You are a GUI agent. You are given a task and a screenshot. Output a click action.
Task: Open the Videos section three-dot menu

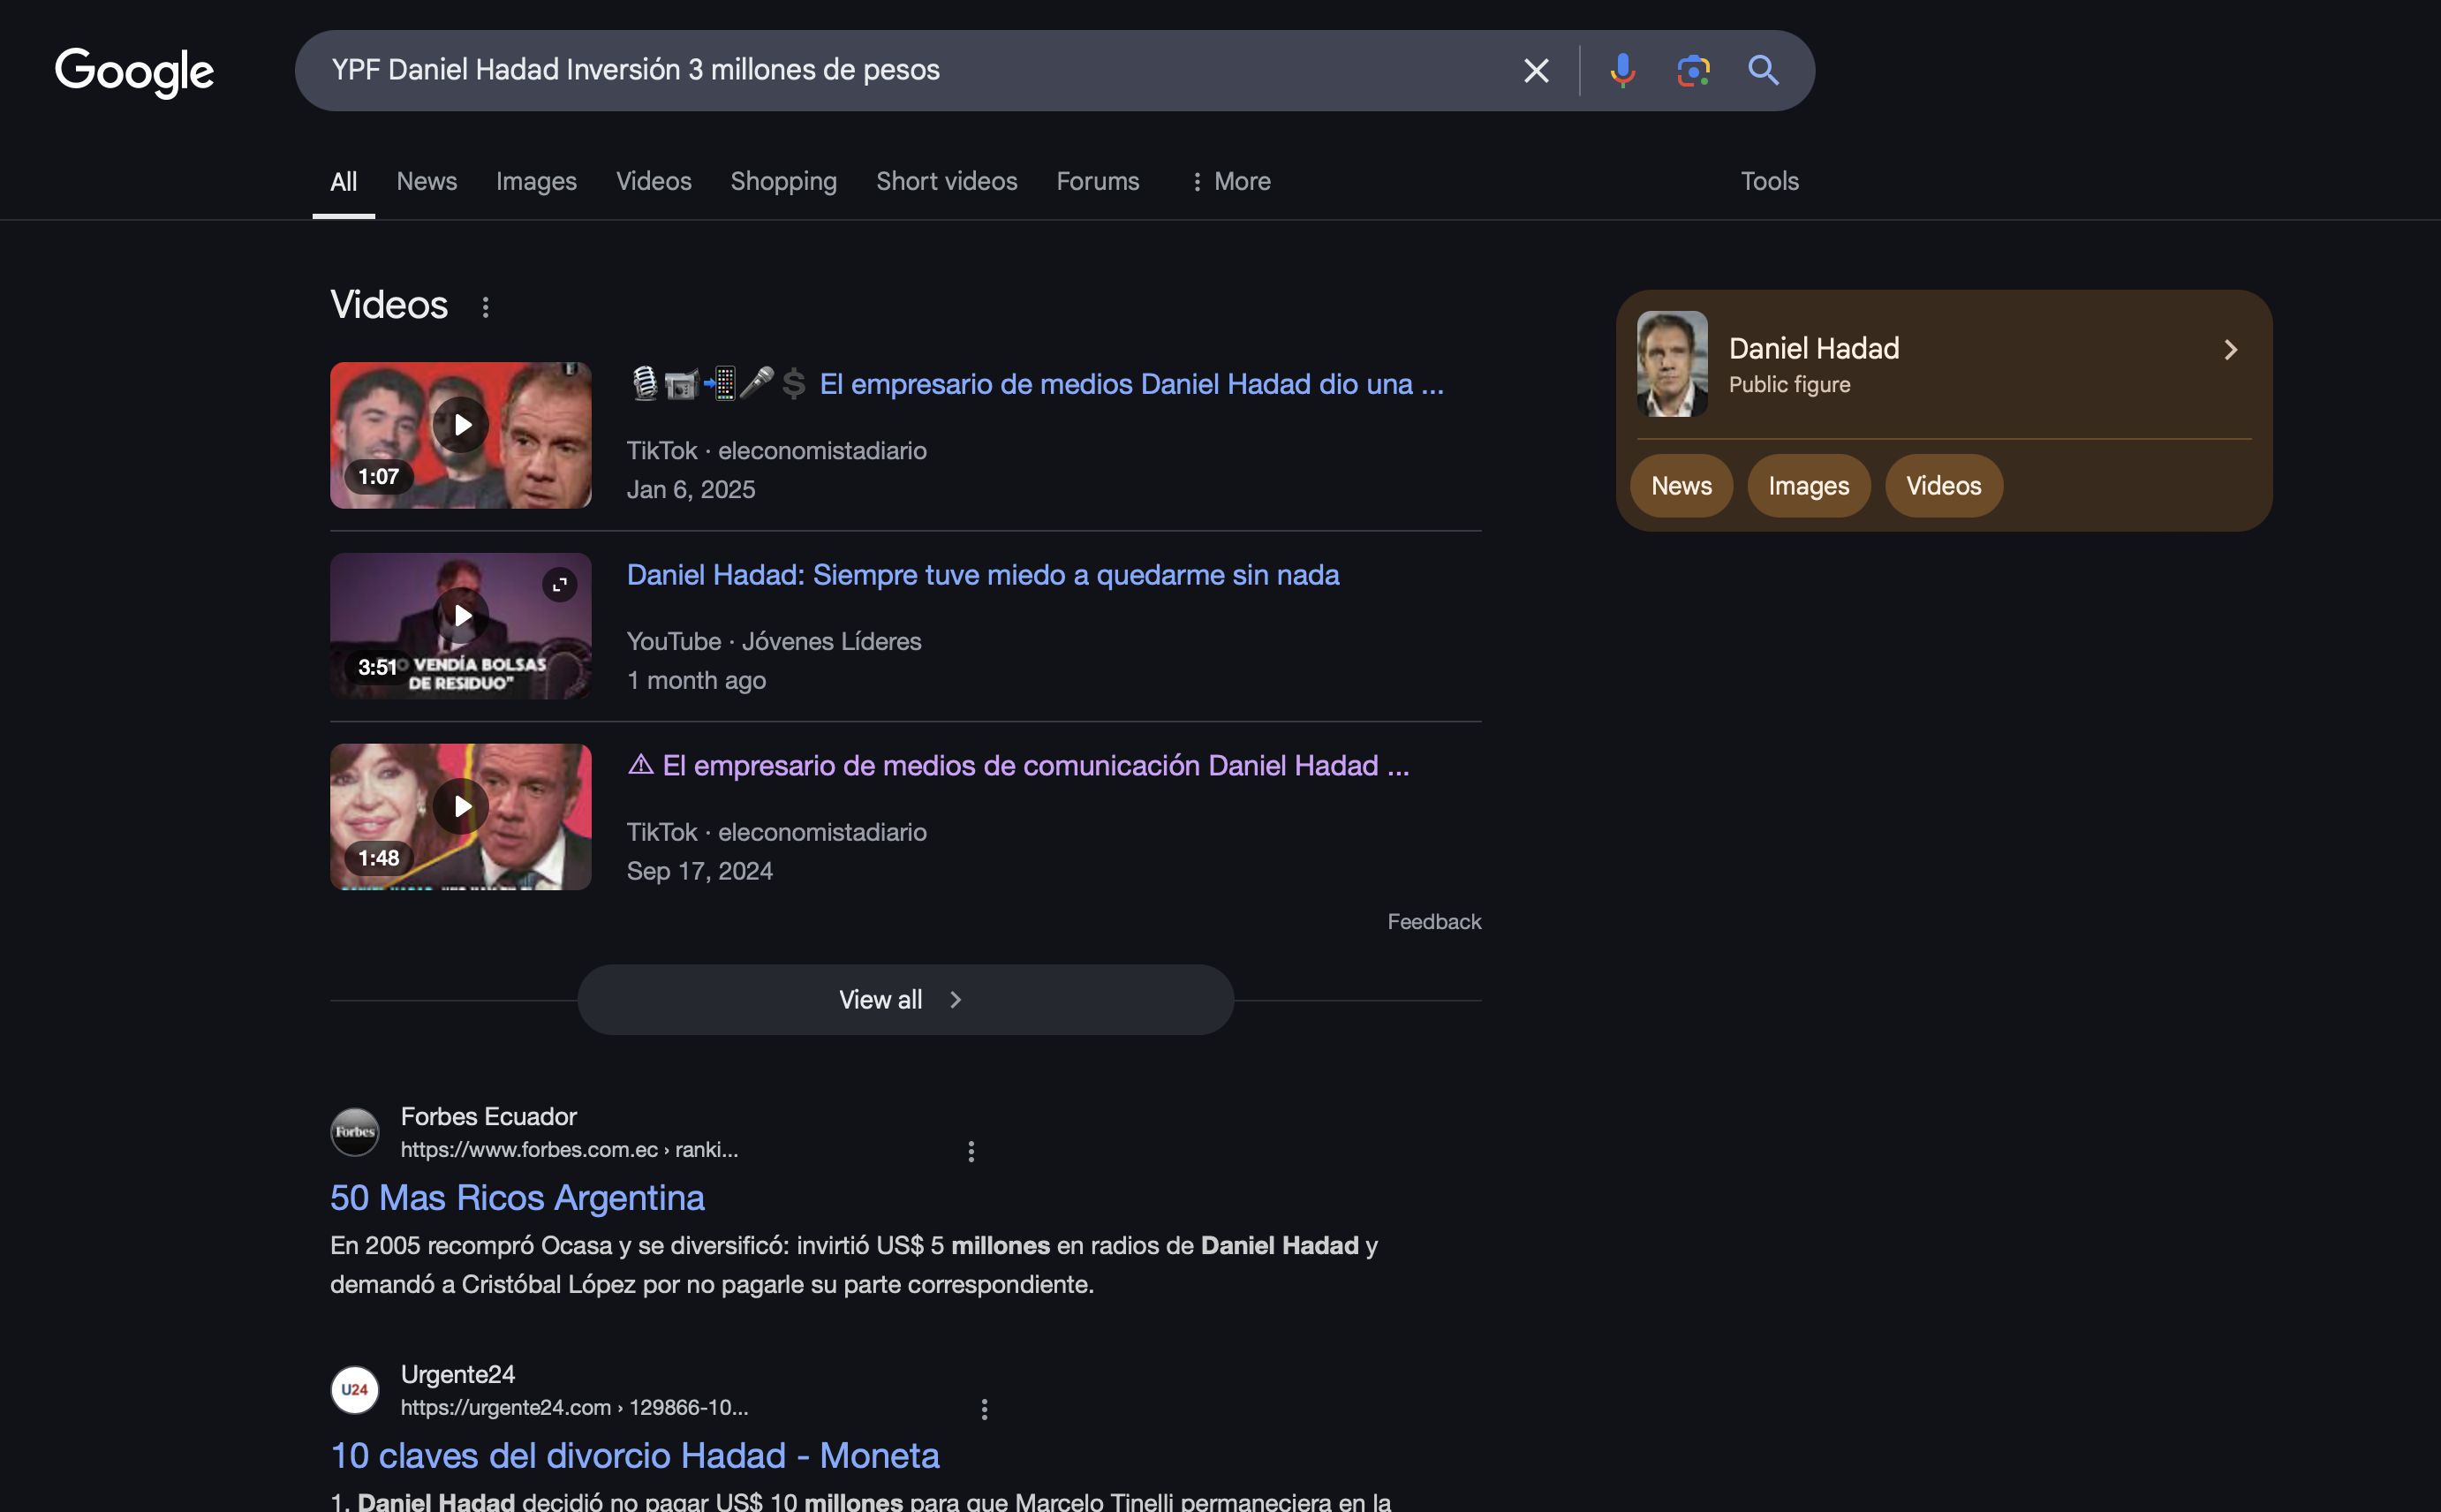[485, 307]
